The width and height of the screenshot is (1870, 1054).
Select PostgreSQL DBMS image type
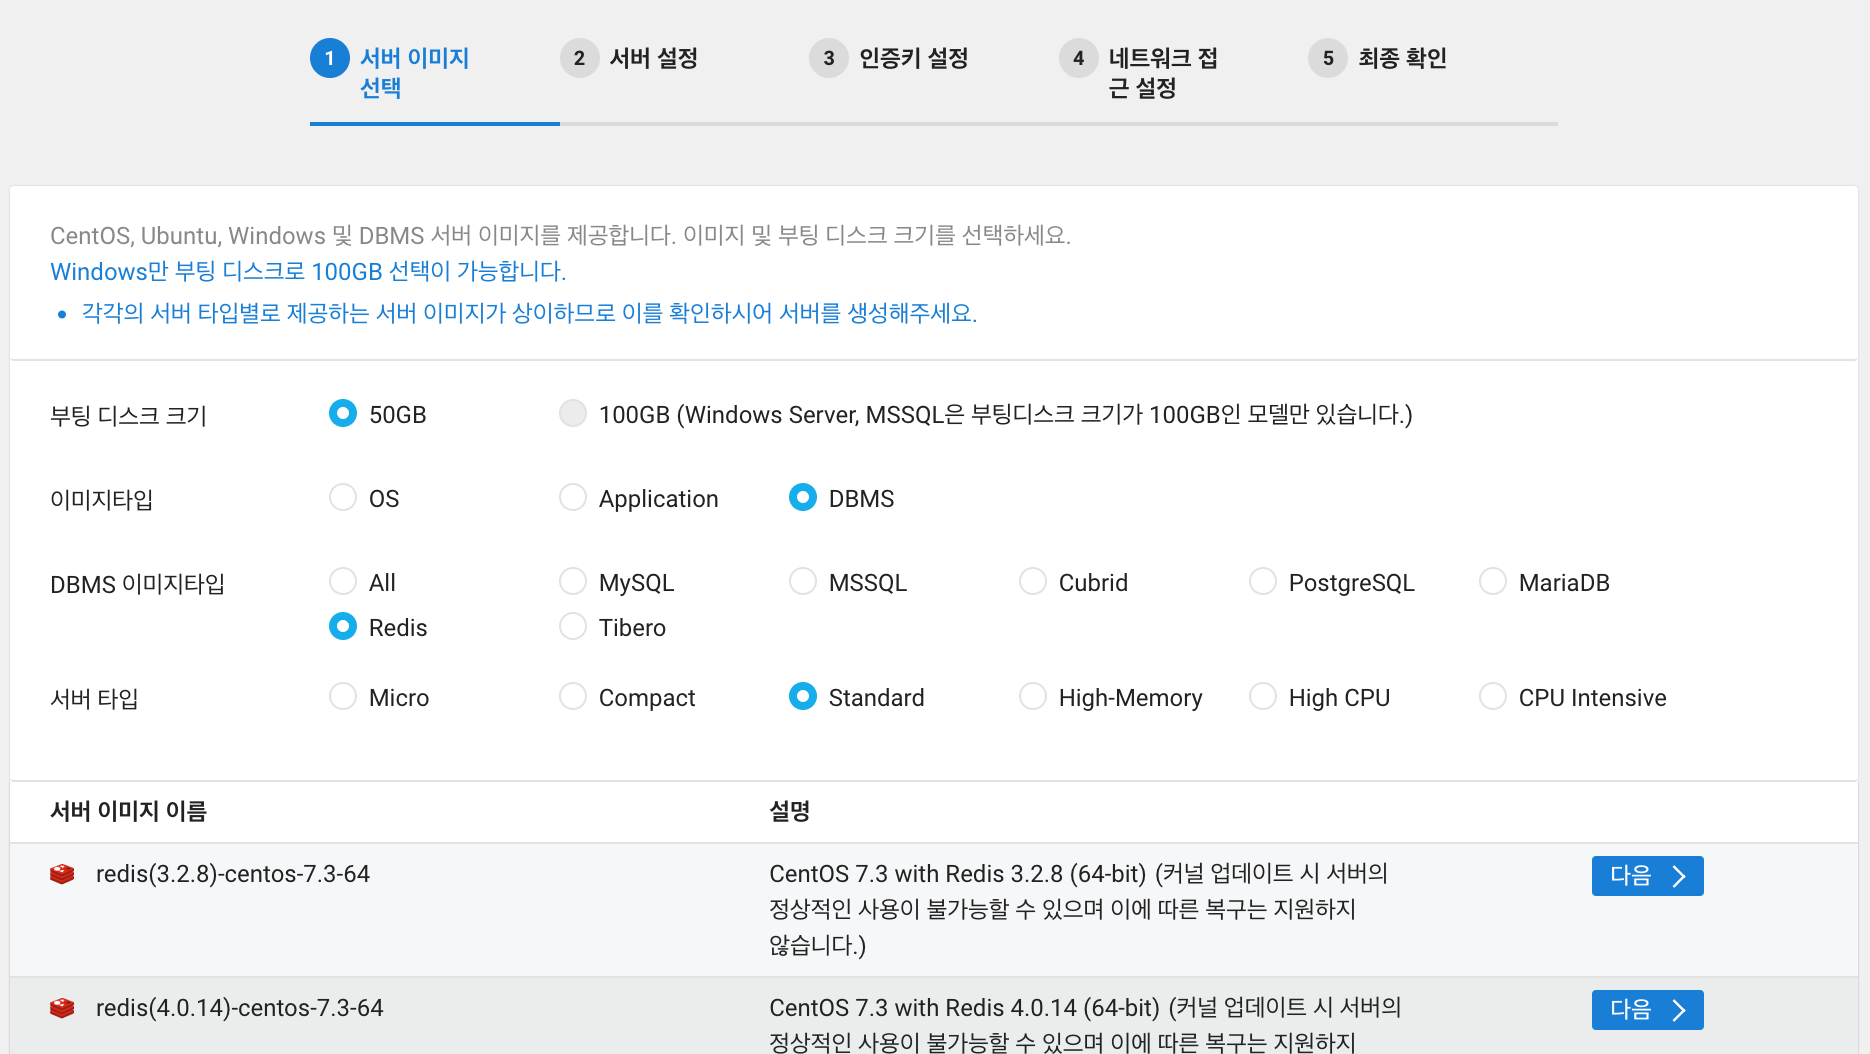(1263, 581)
